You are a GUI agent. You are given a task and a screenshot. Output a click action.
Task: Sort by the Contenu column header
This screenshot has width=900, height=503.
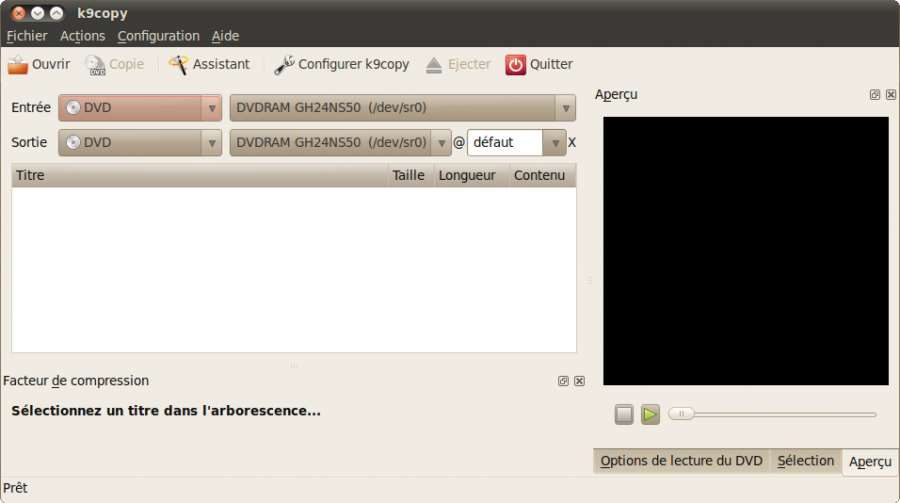click(x=542, y=175)
